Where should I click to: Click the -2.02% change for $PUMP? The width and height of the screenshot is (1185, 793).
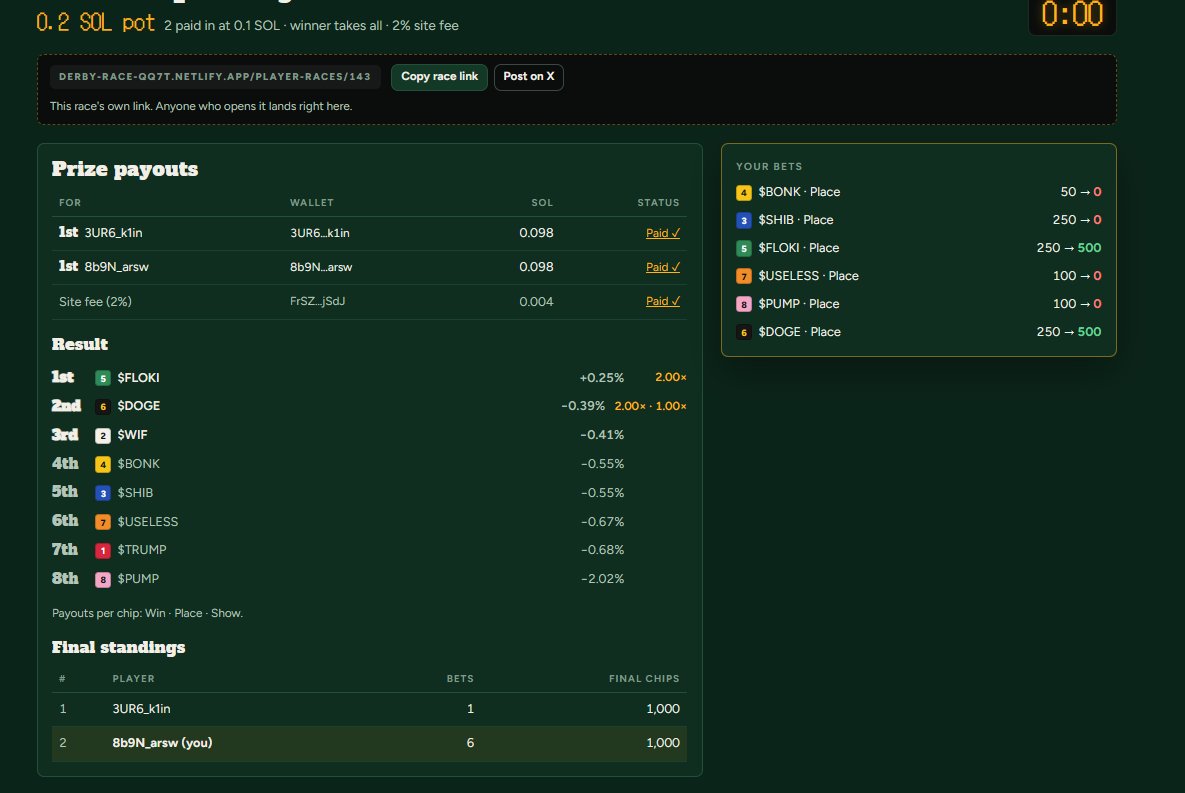pyautogui.click(x=602, y=579)
